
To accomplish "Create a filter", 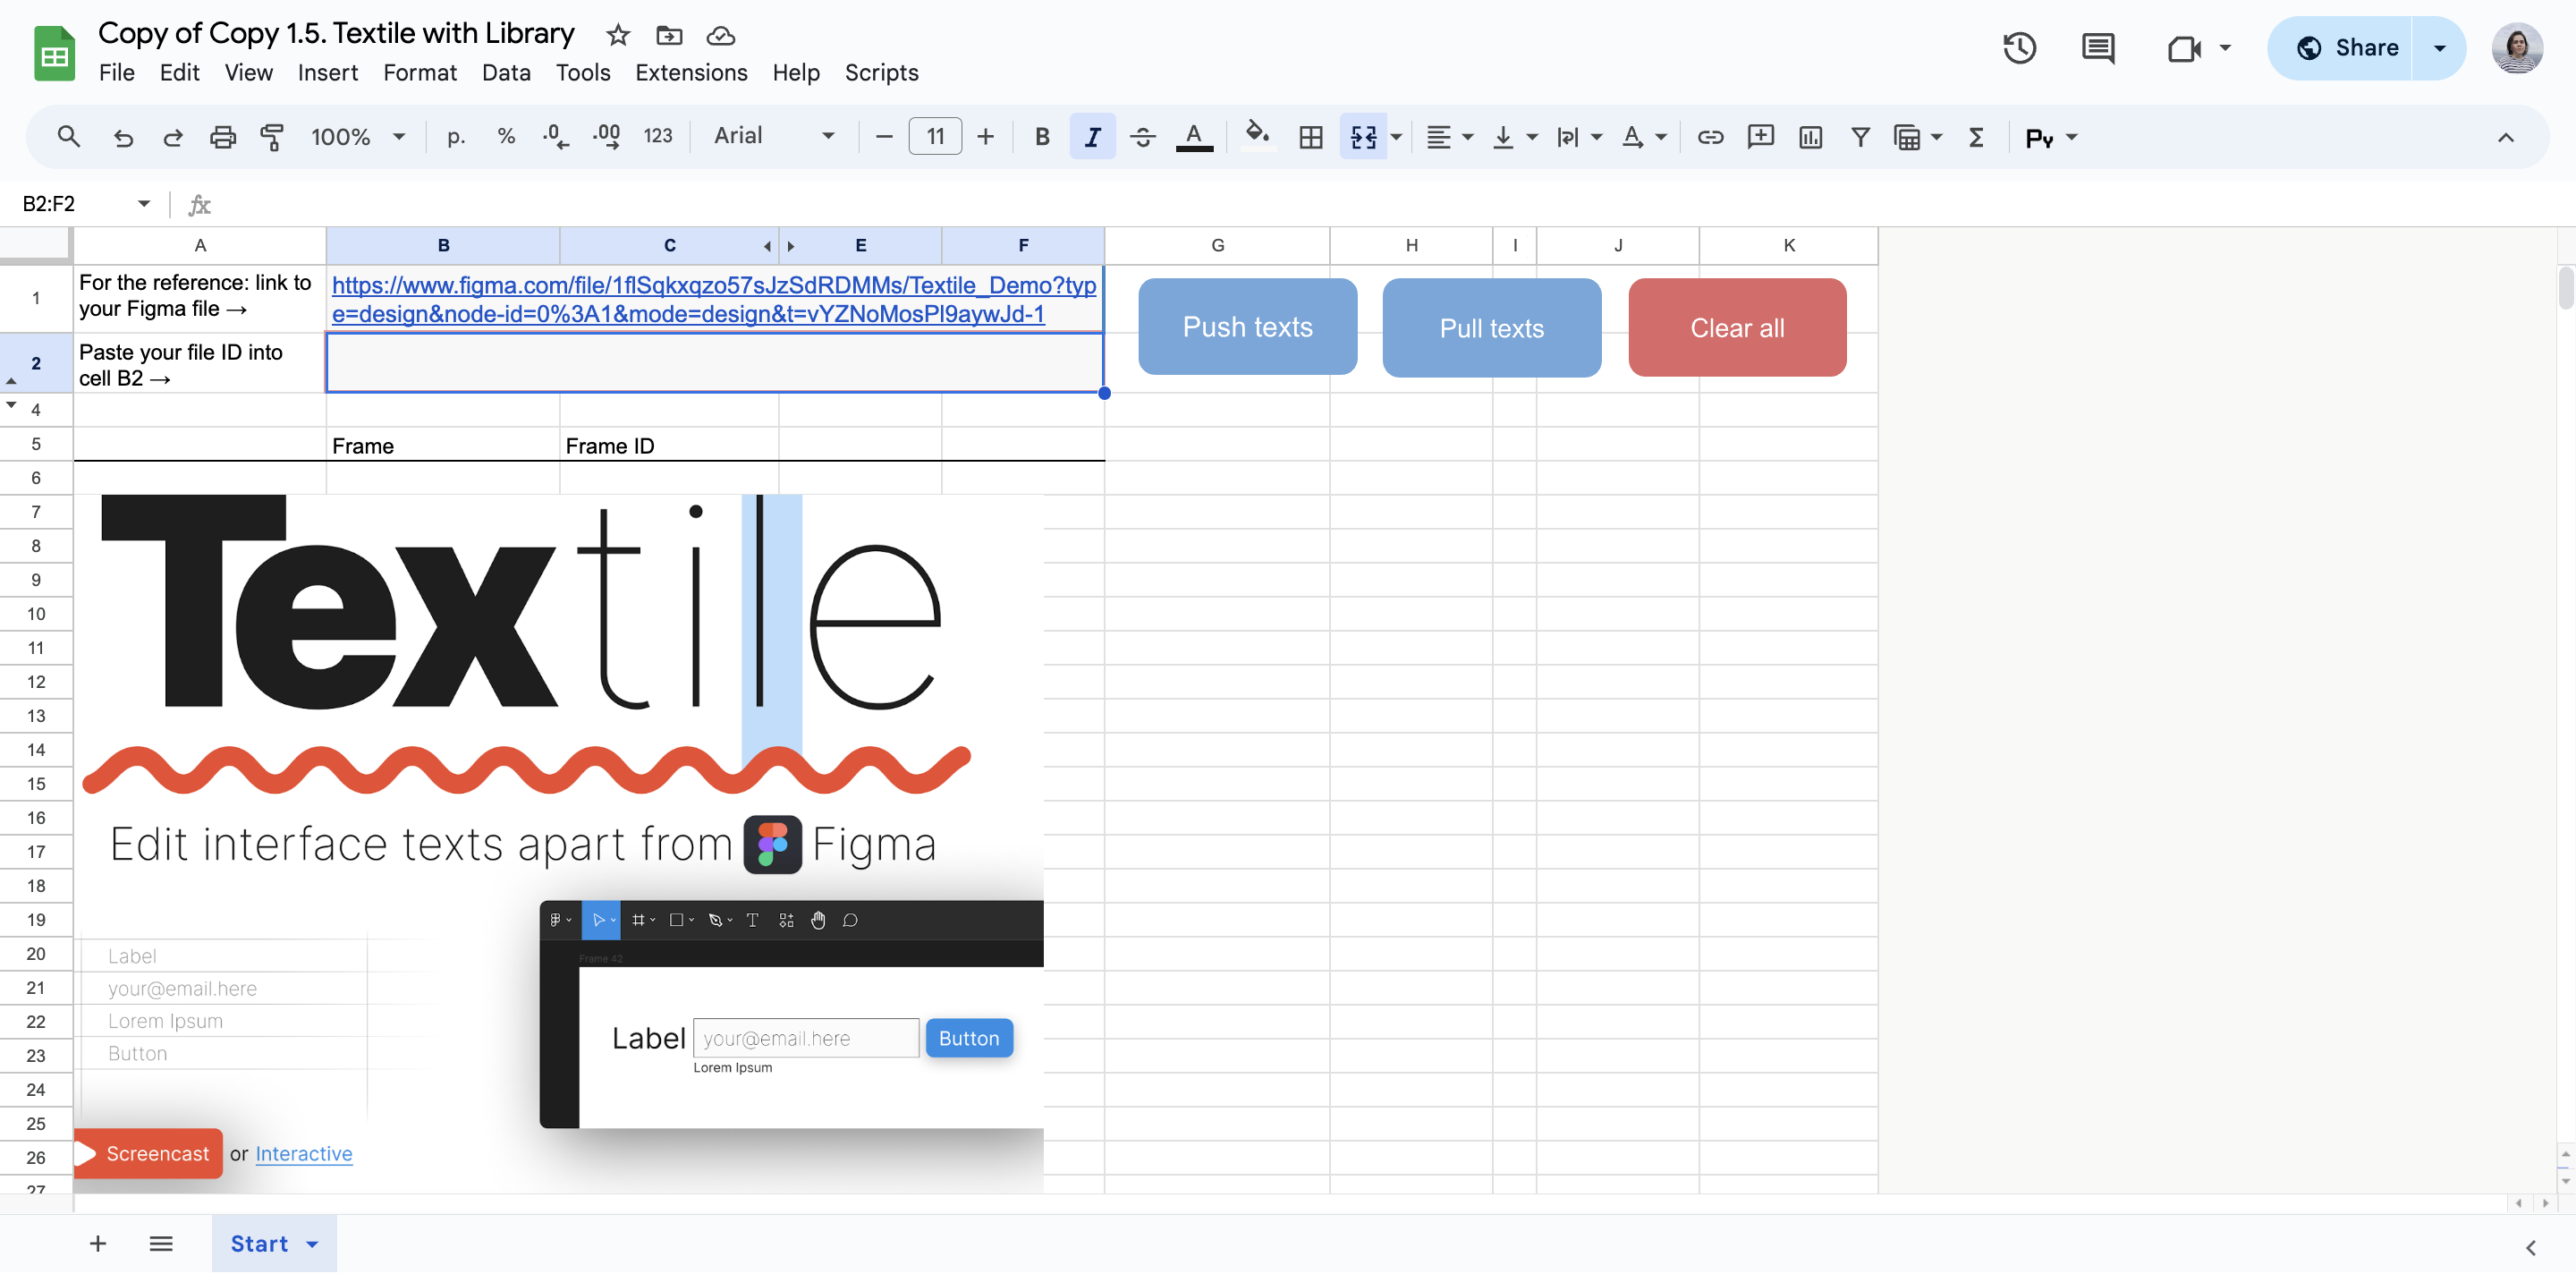I will tap(1860, 137).
